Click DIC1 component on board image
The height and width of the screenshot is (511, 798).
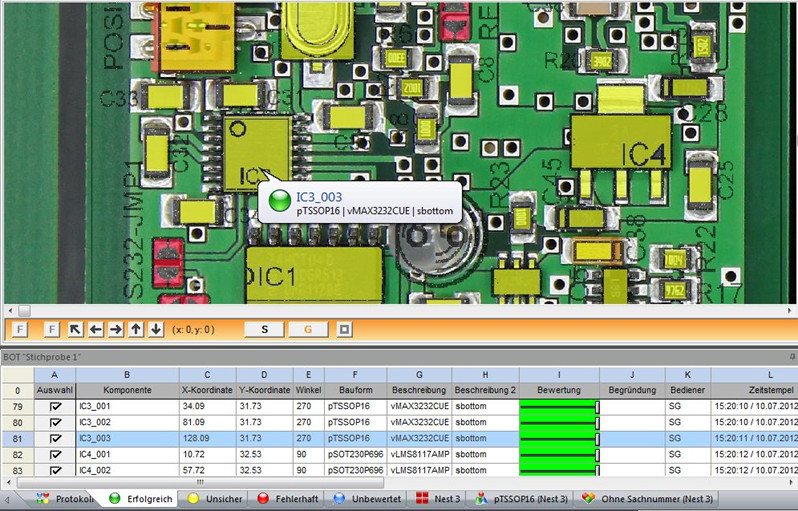pos(314,275)
